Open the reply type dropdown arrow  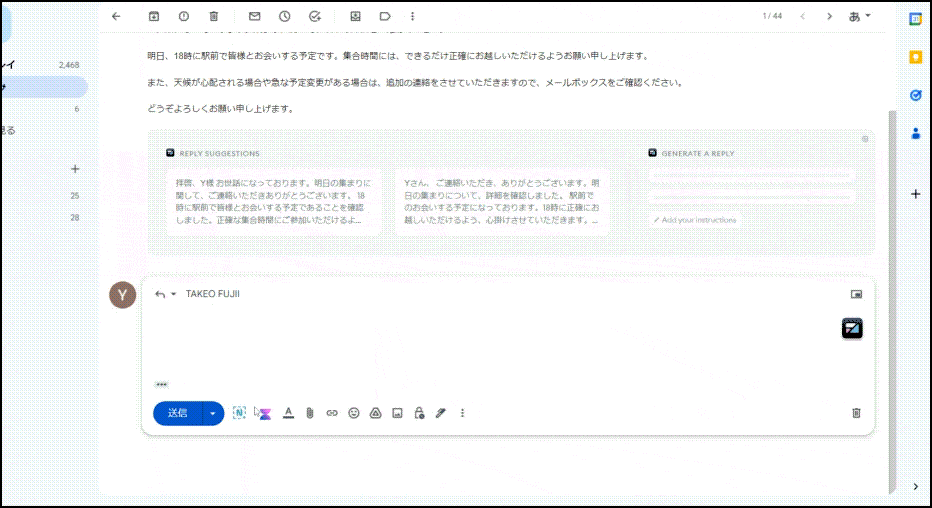pyautogui.click(x=174, y=294)
